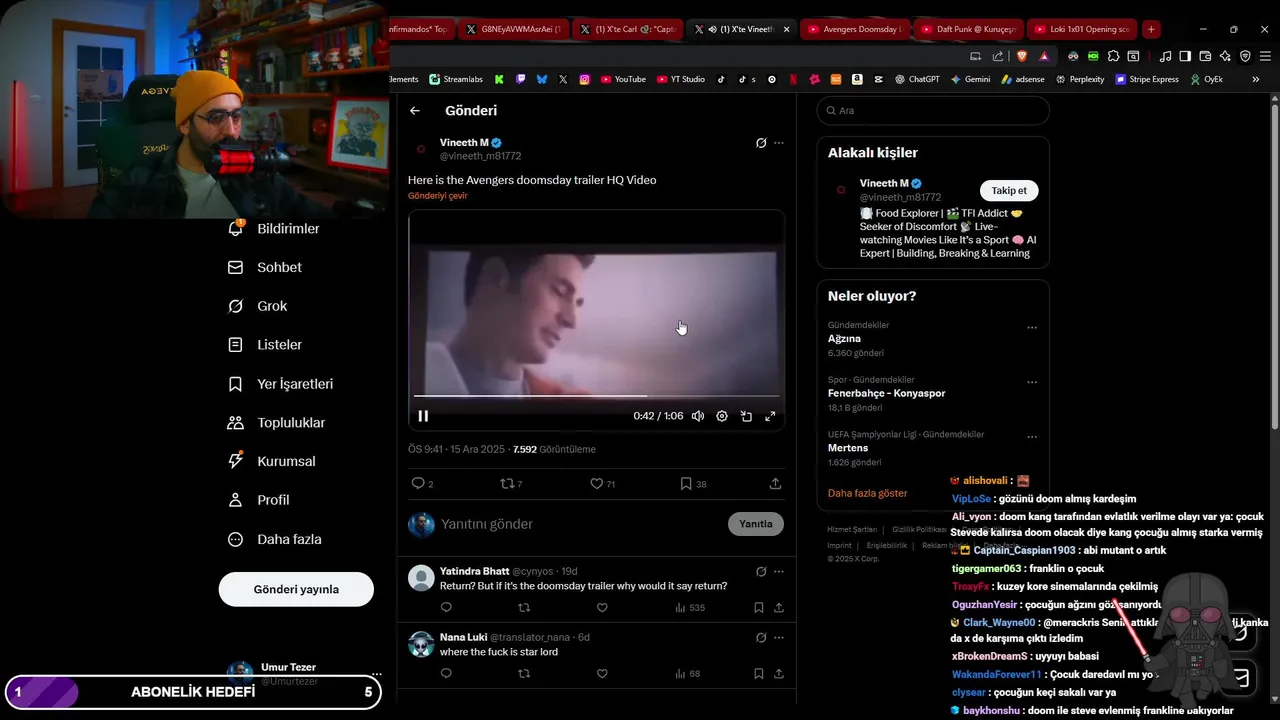This screenshot has height=720, width=1280.
Task: Open the Perplexity bookmark
Action: click(1079, 79)
